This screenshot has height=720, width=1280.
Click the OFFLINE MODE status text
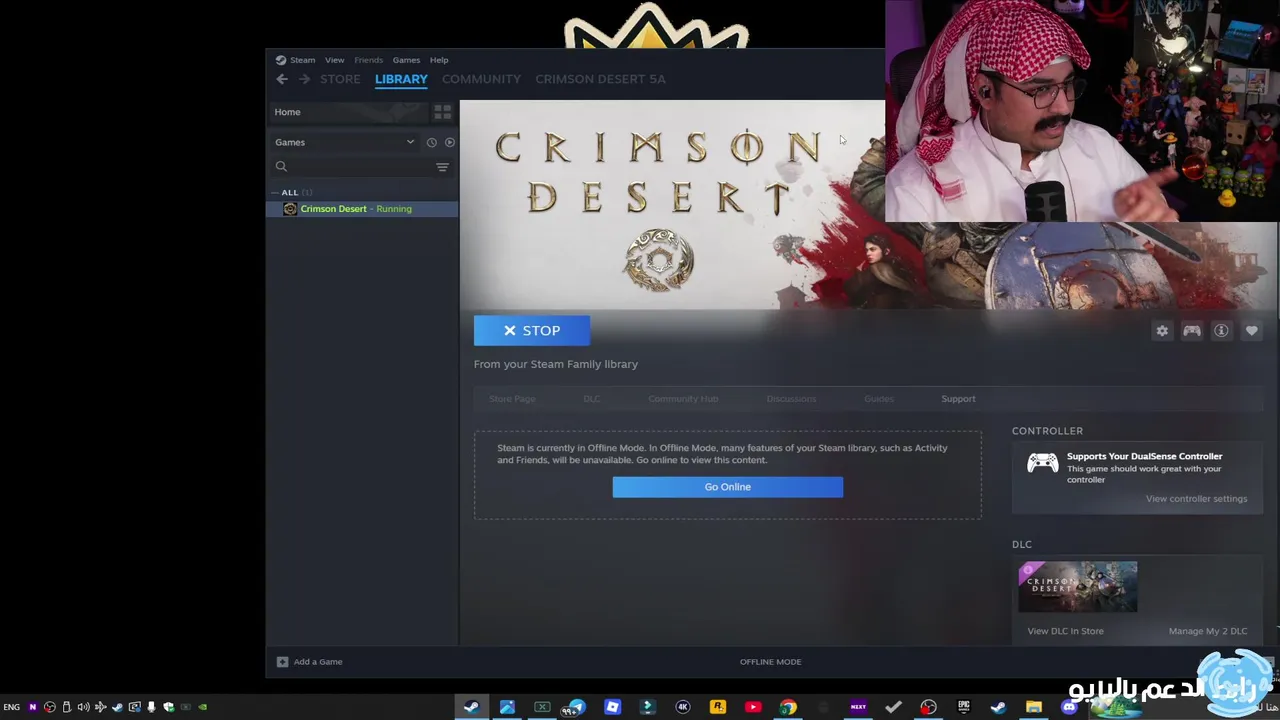pyautogui.click(x=770, y=662)
